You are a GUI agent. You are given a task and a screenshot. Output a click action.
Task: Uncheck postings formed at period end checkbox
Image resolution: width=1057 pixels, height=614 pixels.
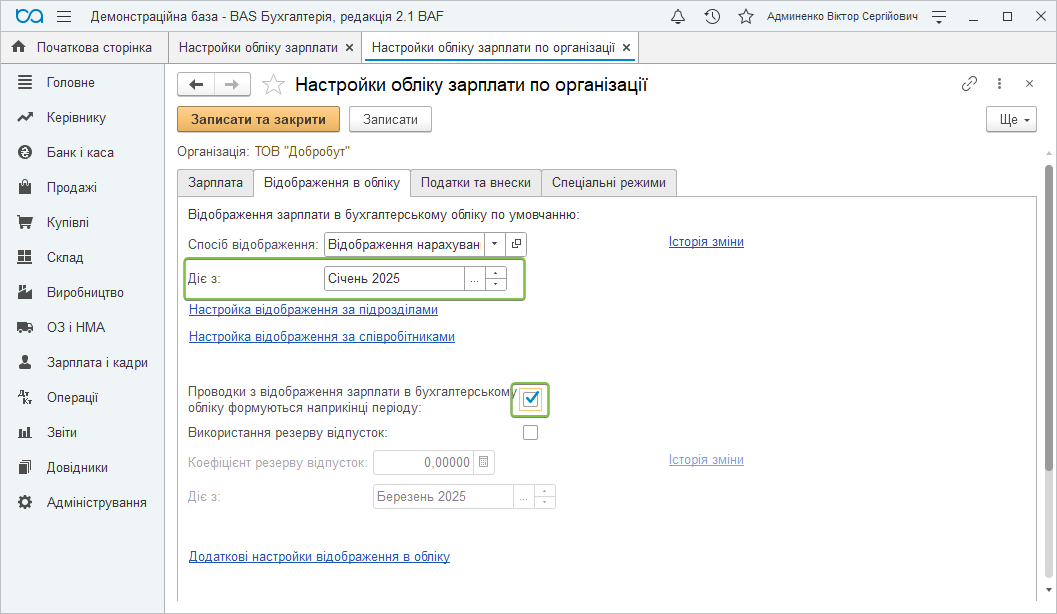(x=531, y=399)
